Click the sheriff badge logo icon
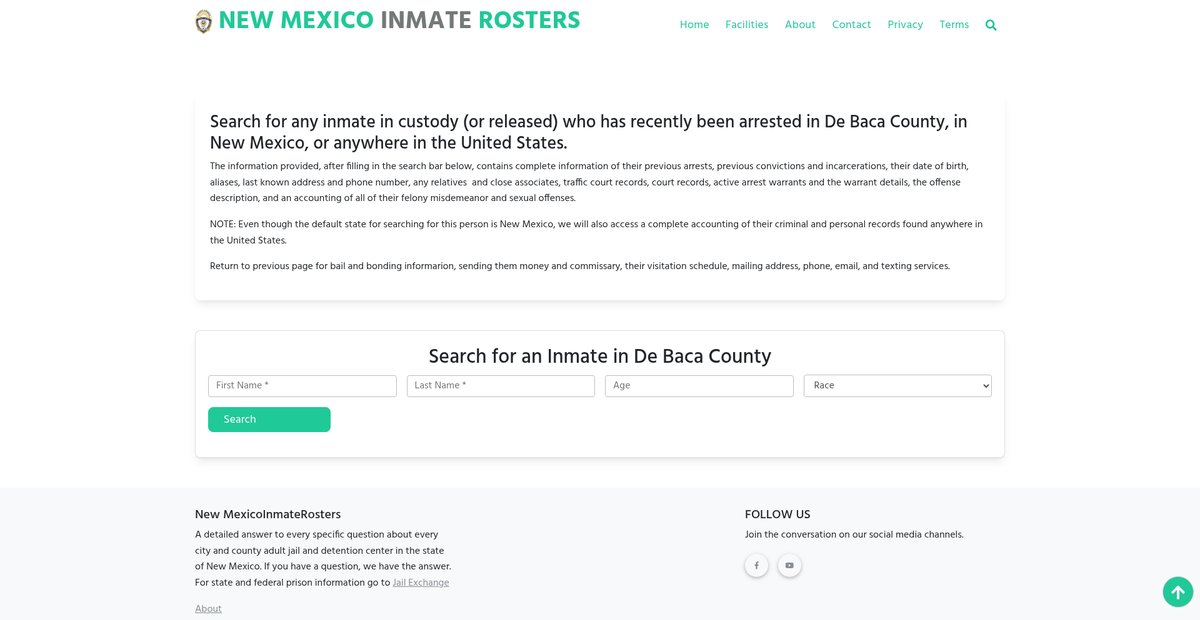 click(x=204, y=21)
